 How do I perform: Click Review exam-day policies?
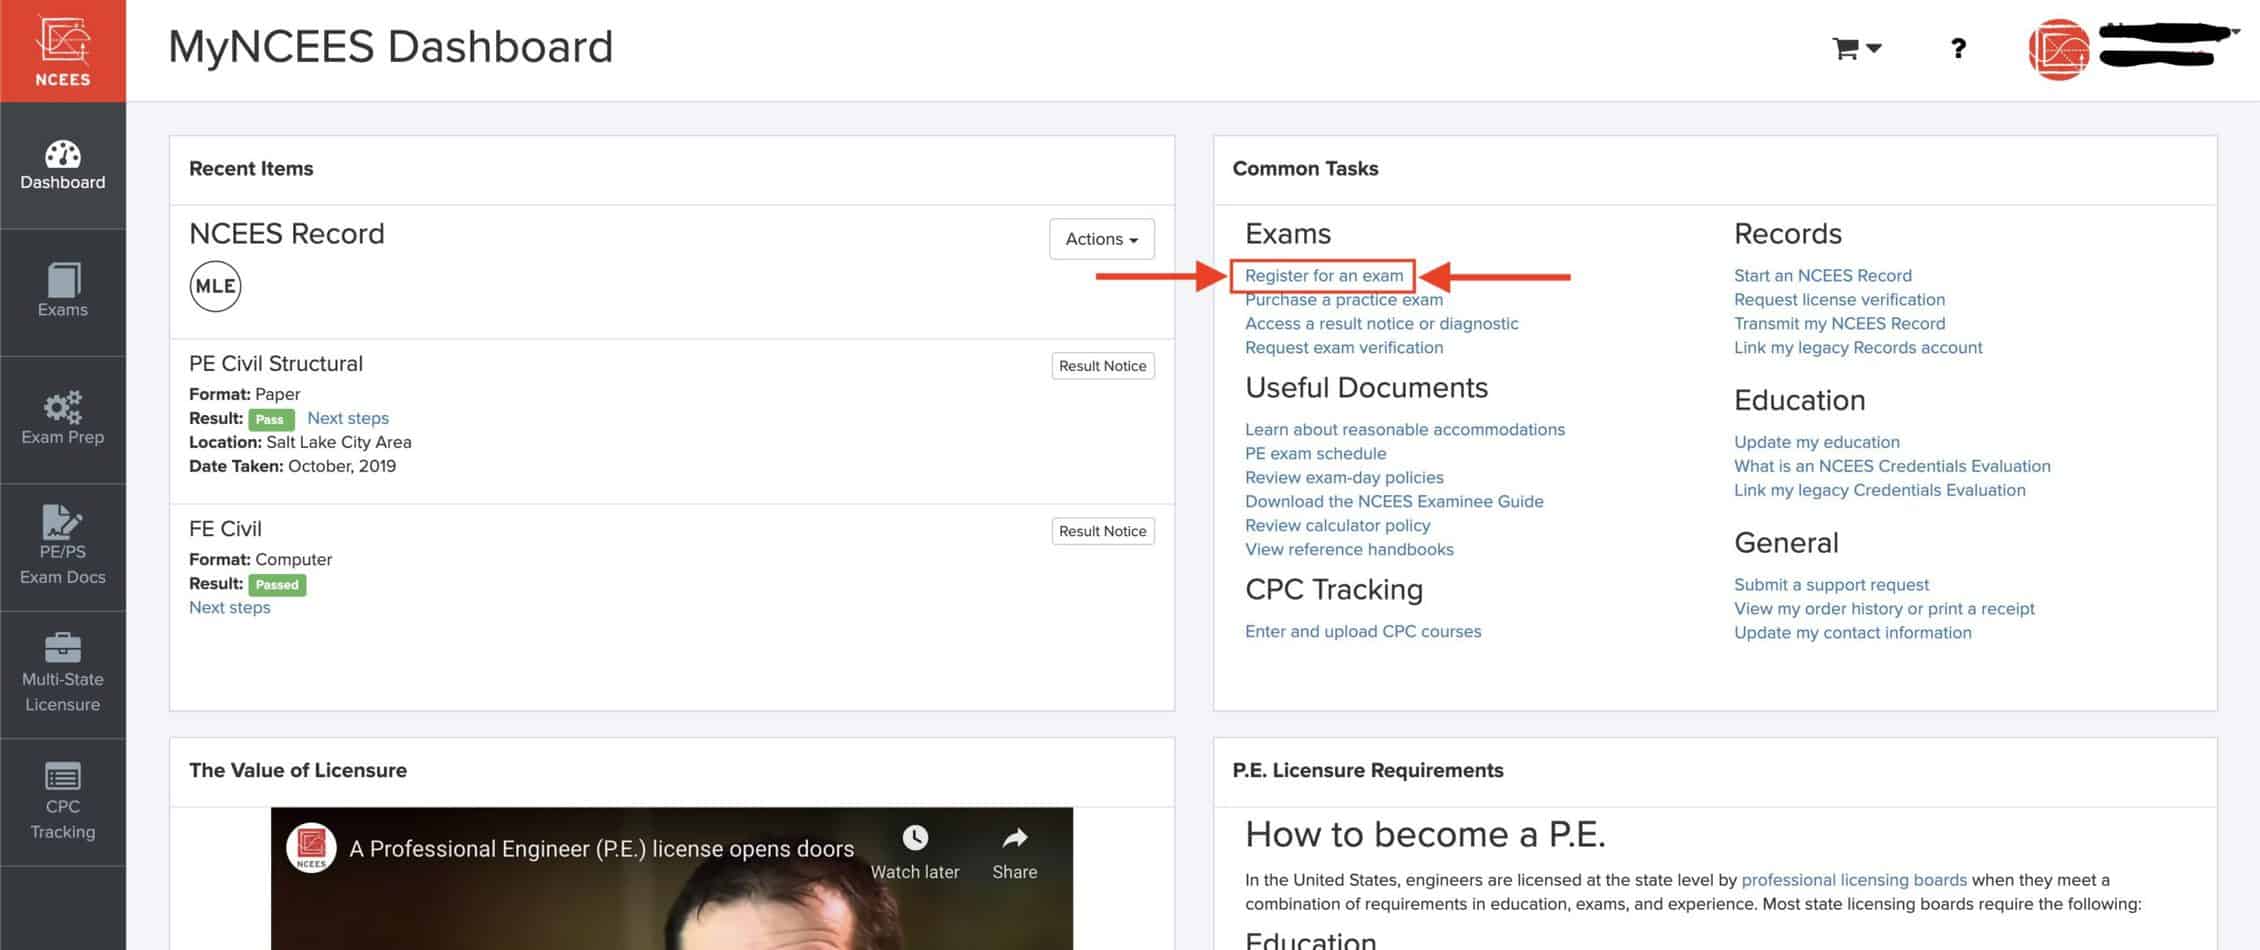(x=1344, y=477)
